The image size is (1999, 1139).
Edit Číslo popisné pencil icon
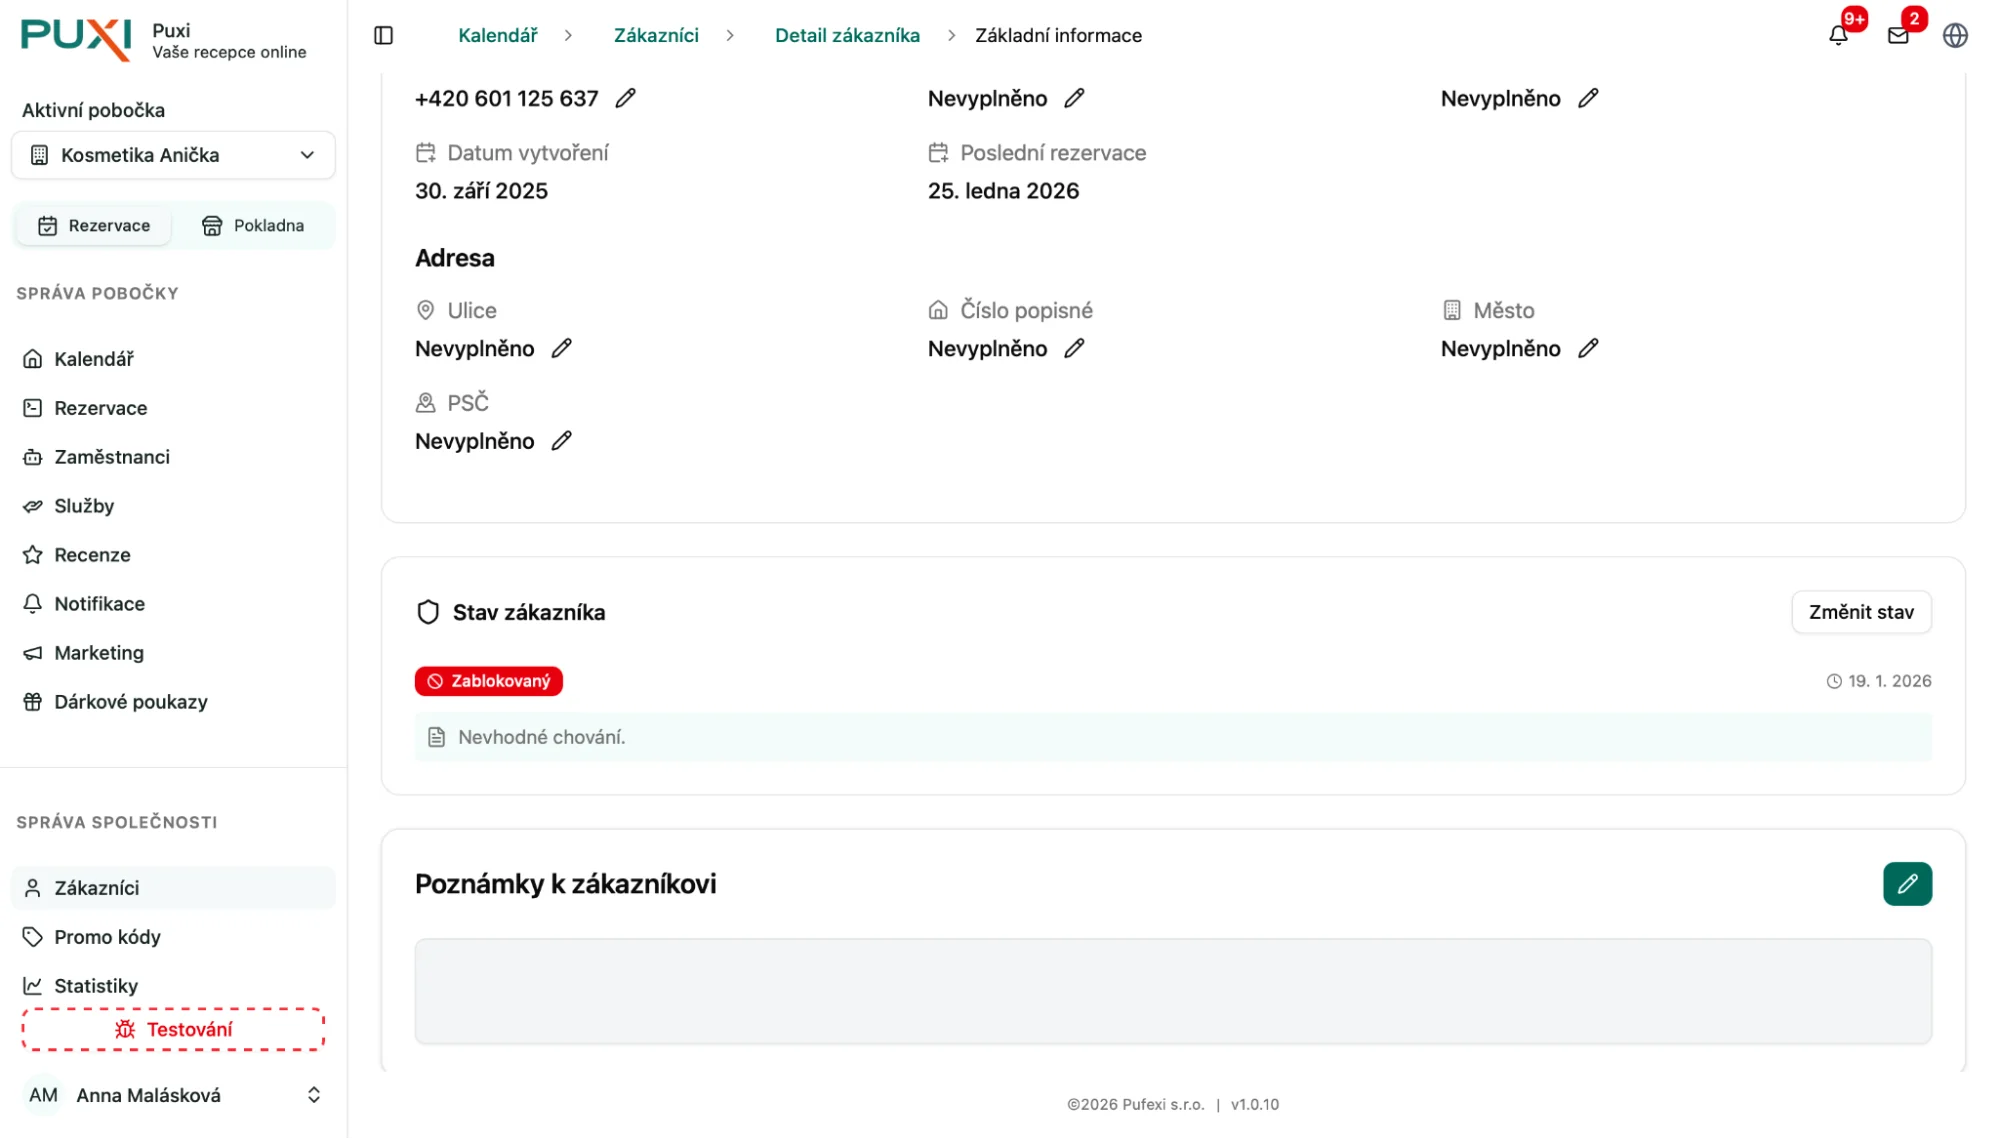[1074, 348]
